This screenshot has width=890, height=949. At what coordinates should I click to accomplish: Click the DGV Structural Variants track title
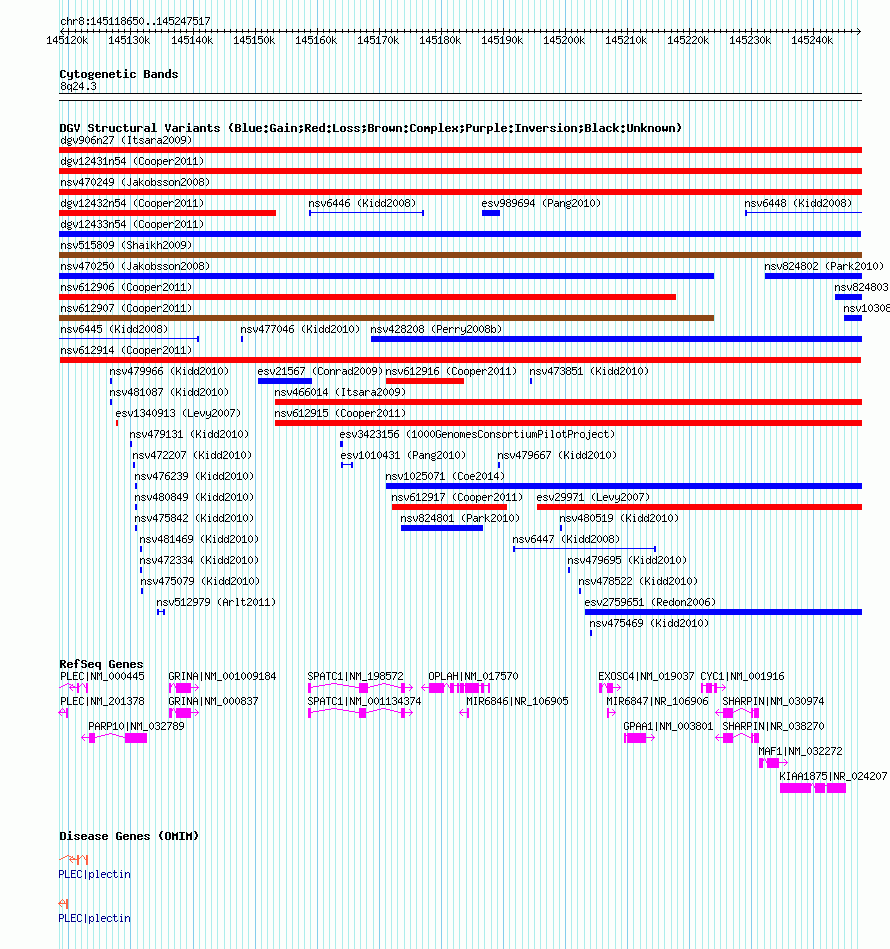pos(370,128)
